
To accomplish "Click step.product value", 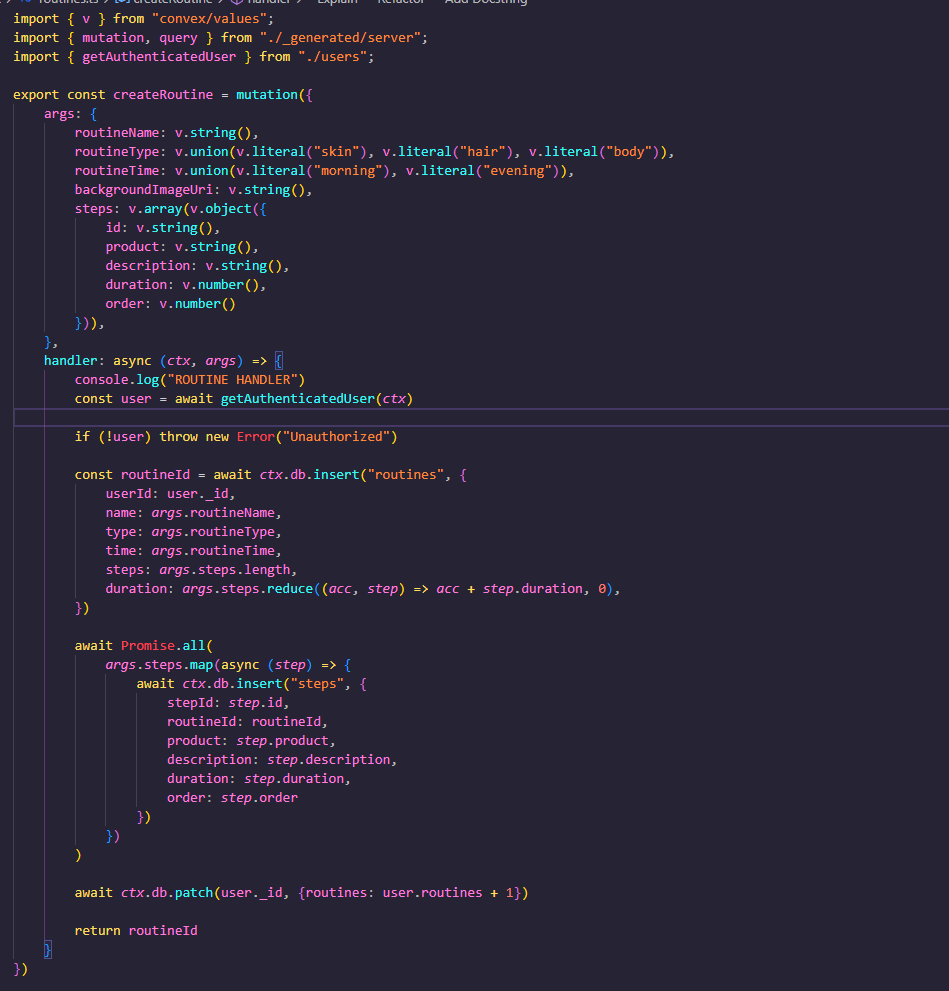I will coord(282,741).
